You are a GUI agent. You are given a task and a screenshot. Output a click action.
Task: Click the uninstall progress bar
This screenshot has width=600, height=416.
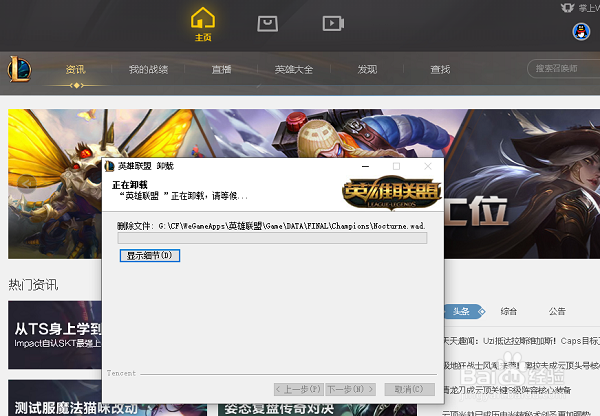click(x=272, y=238)
